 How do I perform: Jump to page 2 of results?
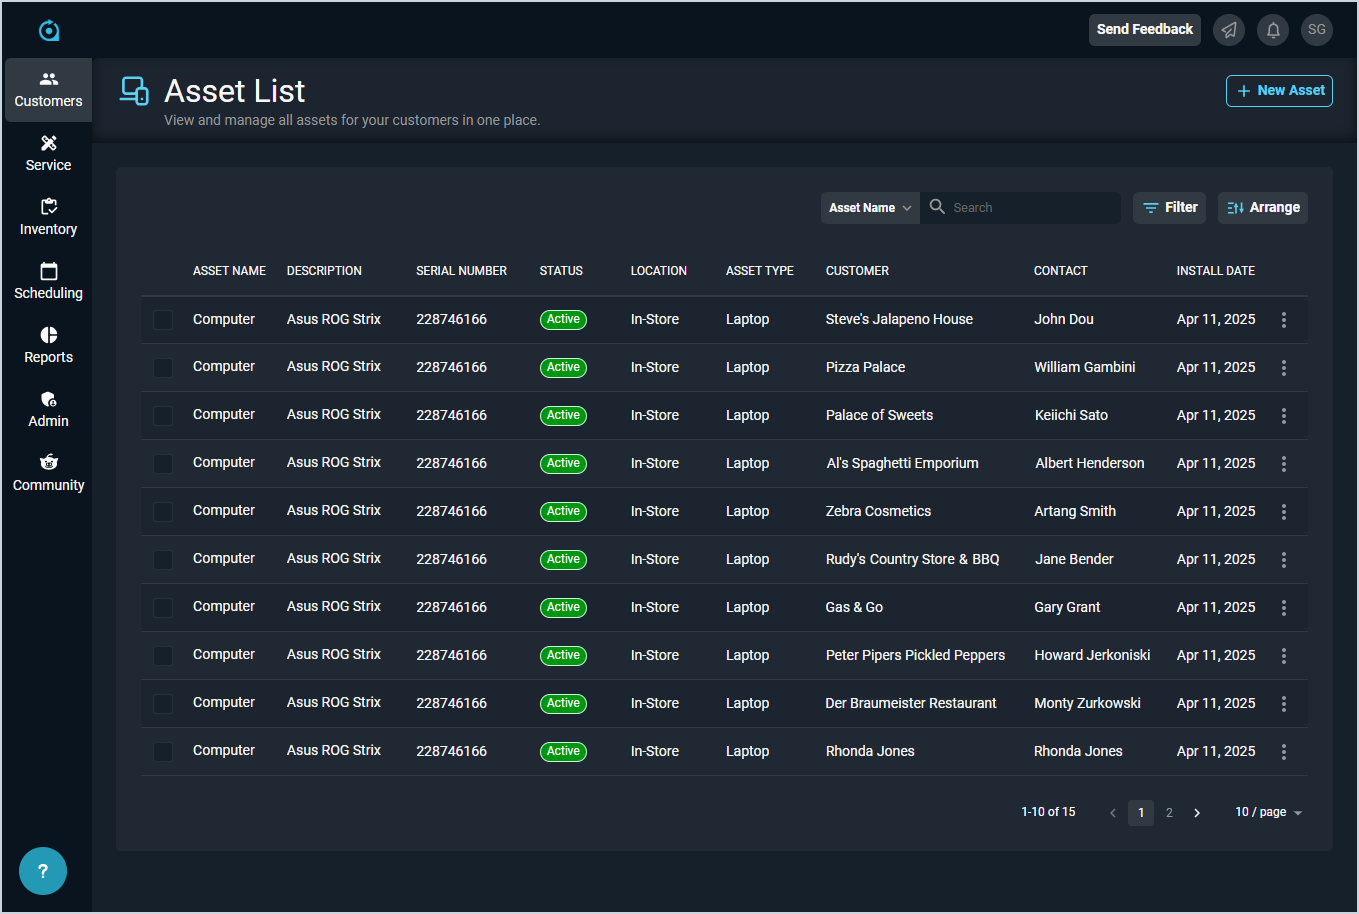click(x=1169, y=813)
